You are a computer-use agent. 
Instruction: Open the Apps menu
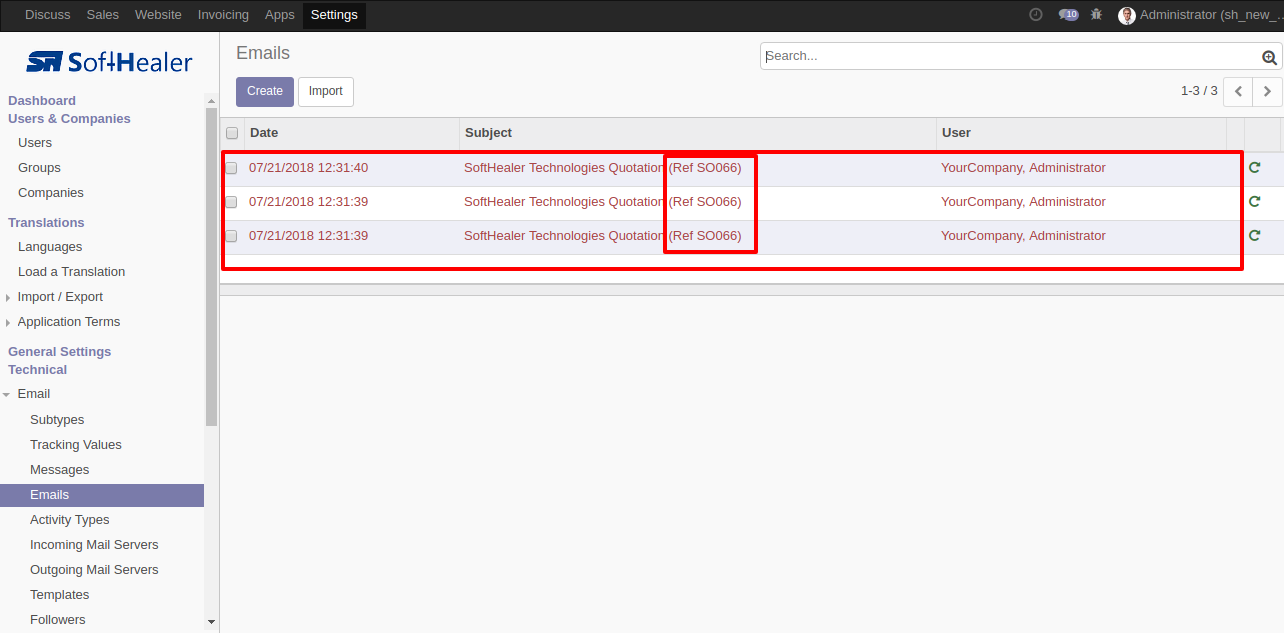[x=280, y=15]
